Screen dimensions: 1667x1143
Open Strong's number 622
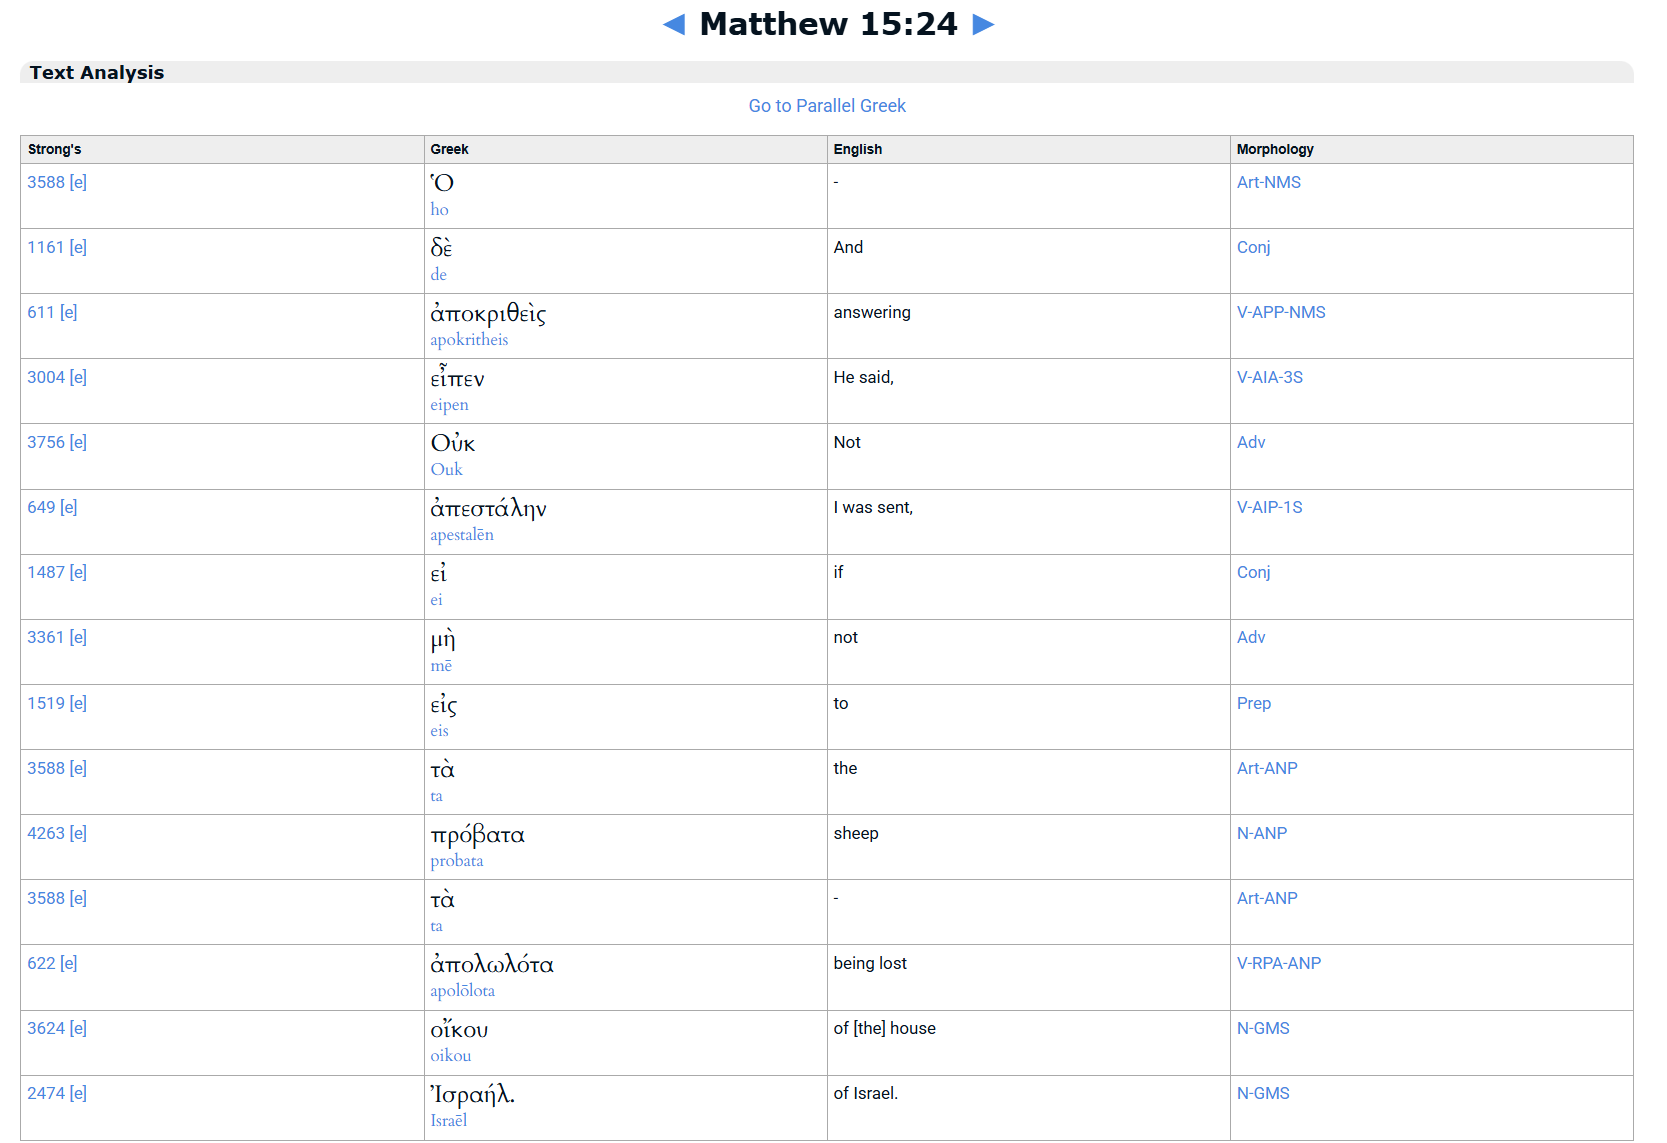(x=41, y=963)
